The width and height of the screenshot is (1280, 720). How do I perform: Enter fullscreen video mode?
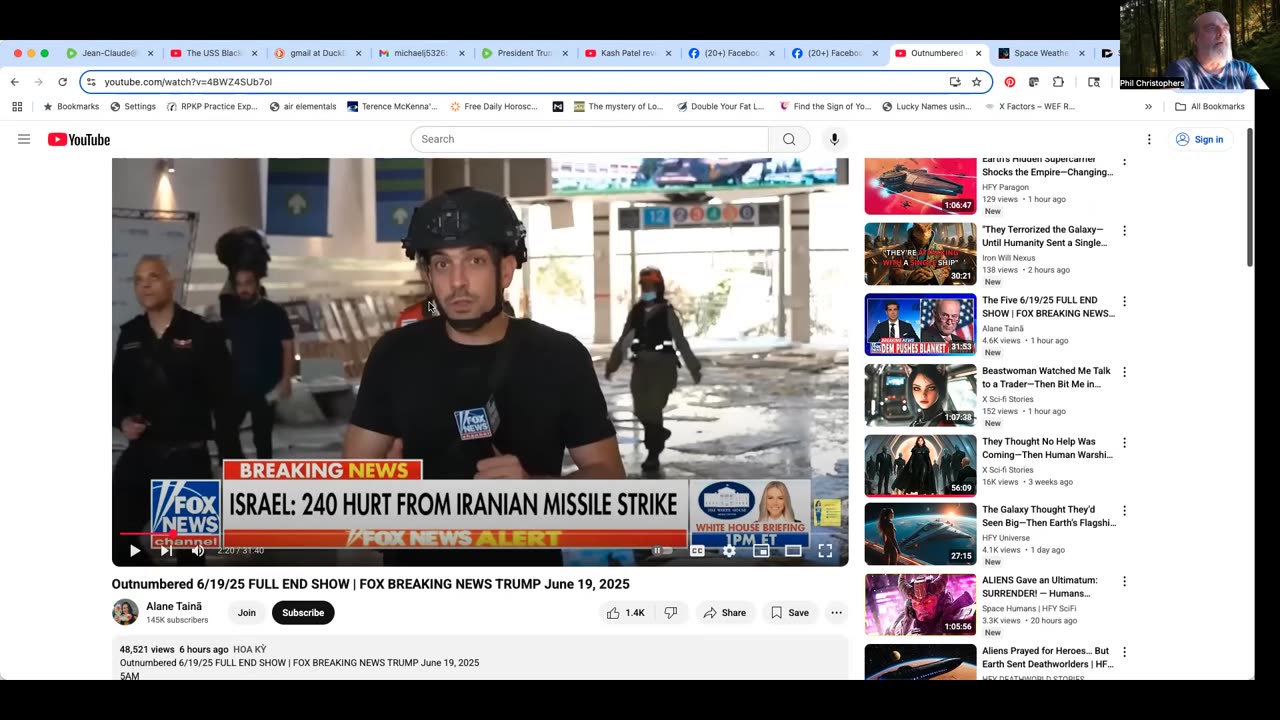[825, 550]
